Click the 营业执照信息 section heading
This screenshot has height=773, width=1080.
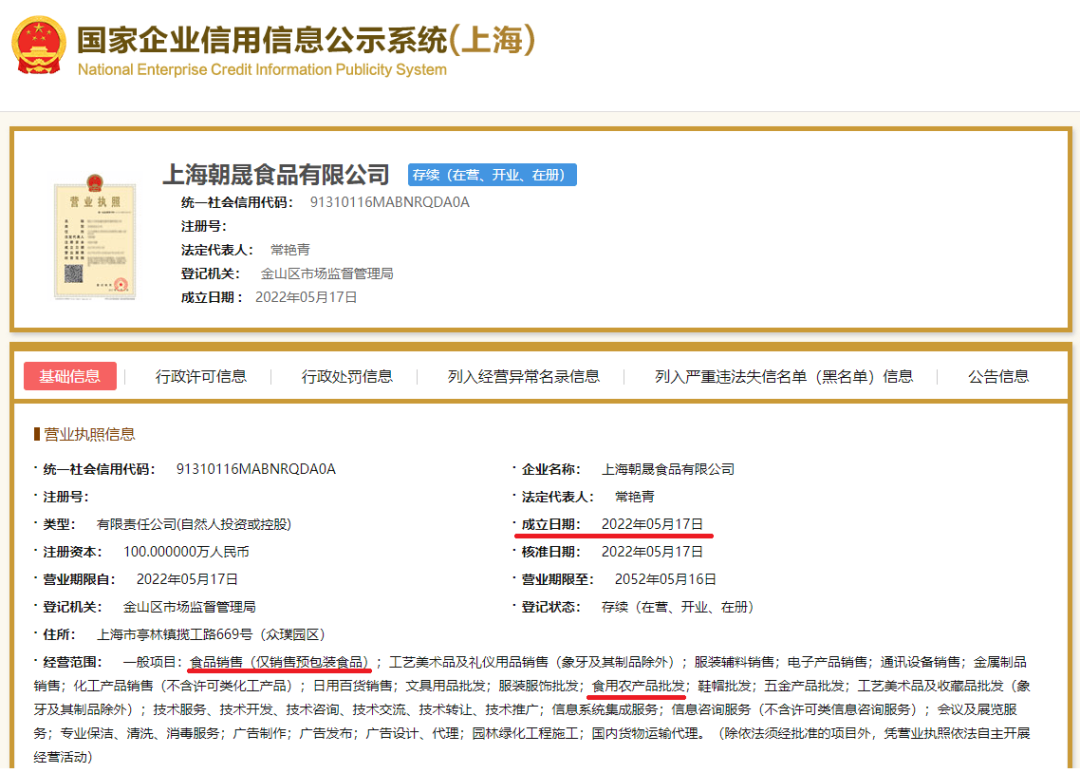coord(89,435)
